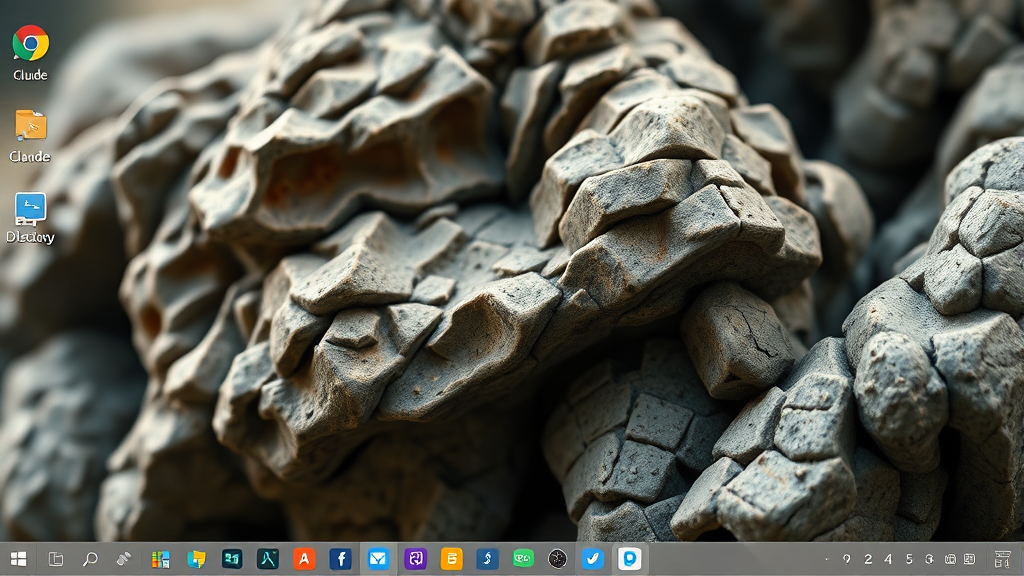Launch the orange-yellow taskbar app icon
This screenshot has height=576, width=1024.
[x=452, y=559]
